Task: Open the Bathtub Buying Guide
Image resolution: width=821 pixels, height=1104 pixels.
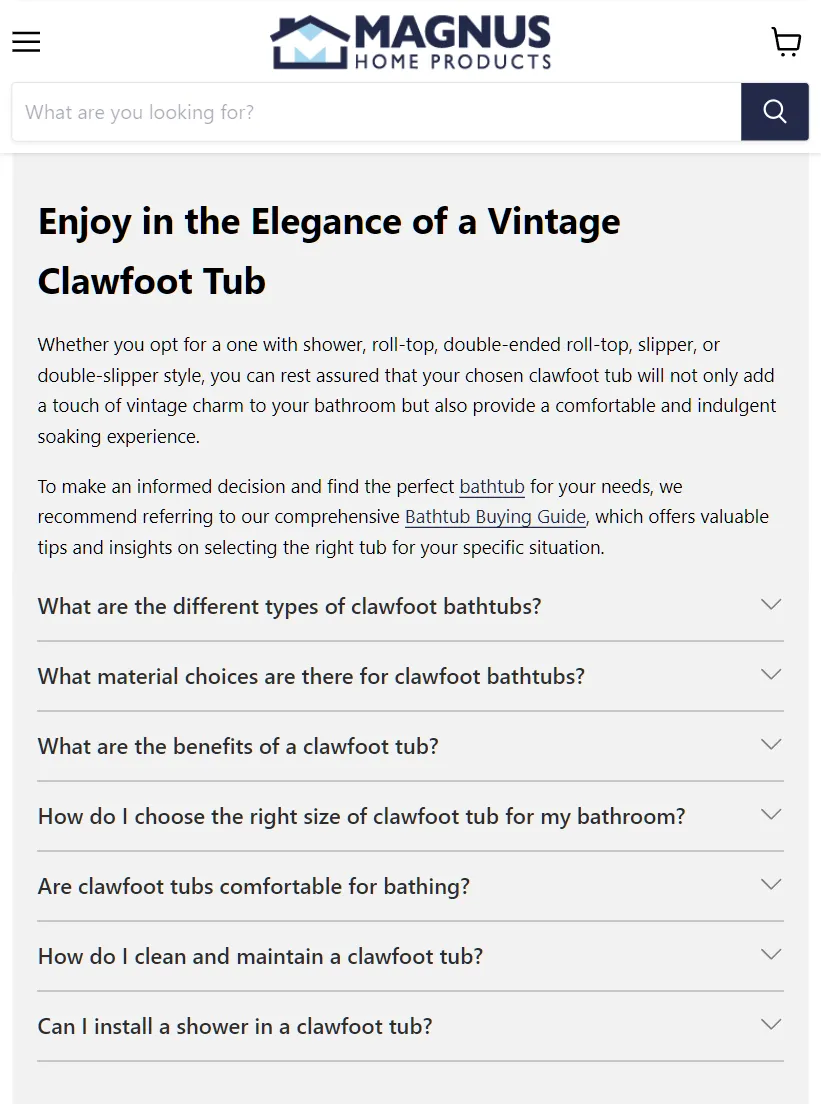Action: coord(495,516)
